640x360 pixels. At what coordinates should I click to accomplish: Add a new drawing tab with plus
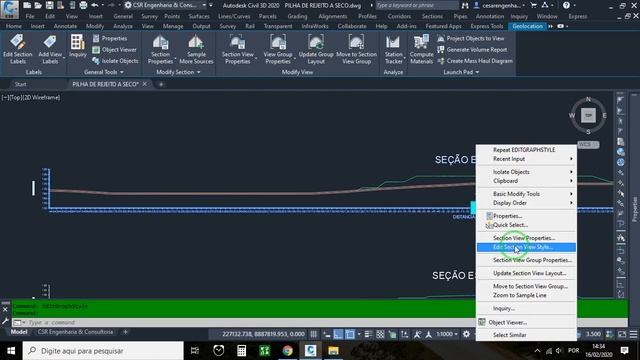tap(161, 84)
